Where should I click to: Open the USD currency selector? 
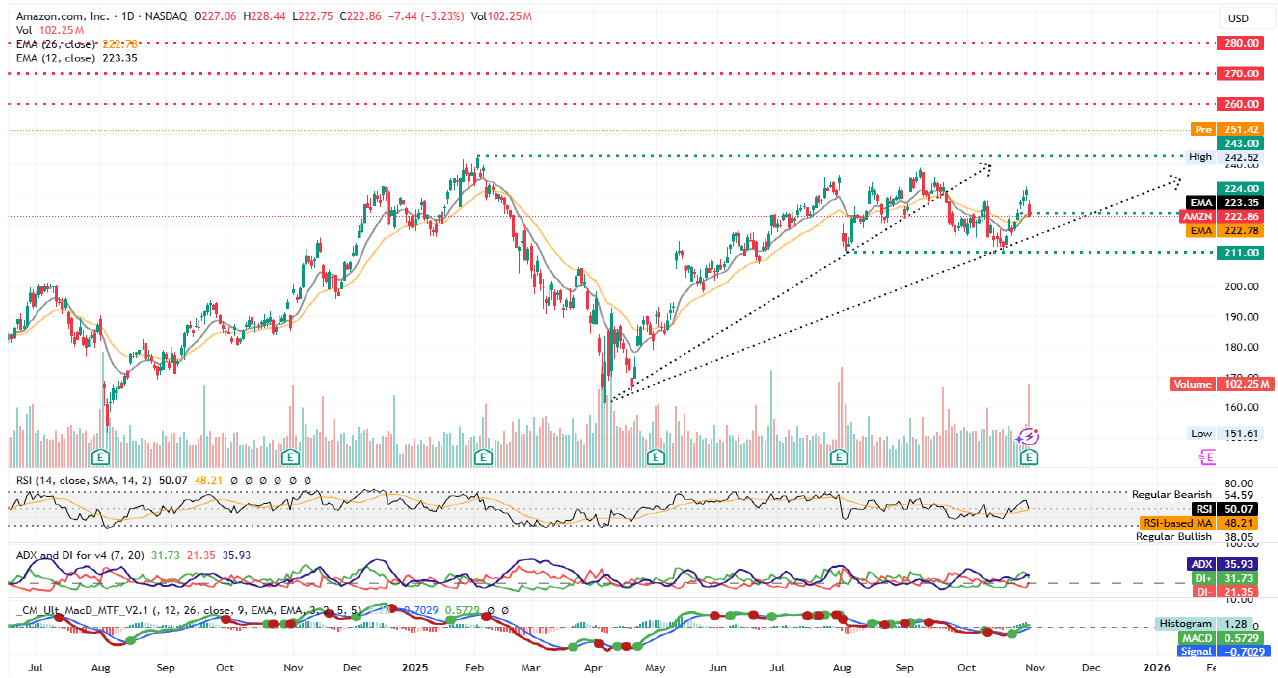coord(1238,18)
